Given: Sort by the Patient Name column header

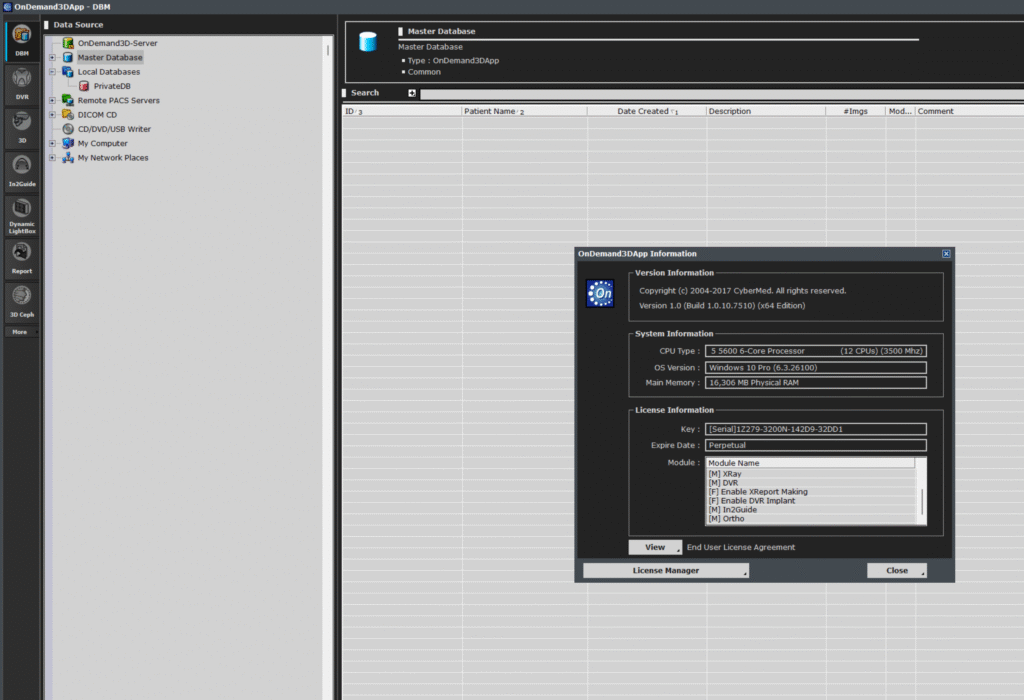Looking at the screenshot, I should click(524, 112).
